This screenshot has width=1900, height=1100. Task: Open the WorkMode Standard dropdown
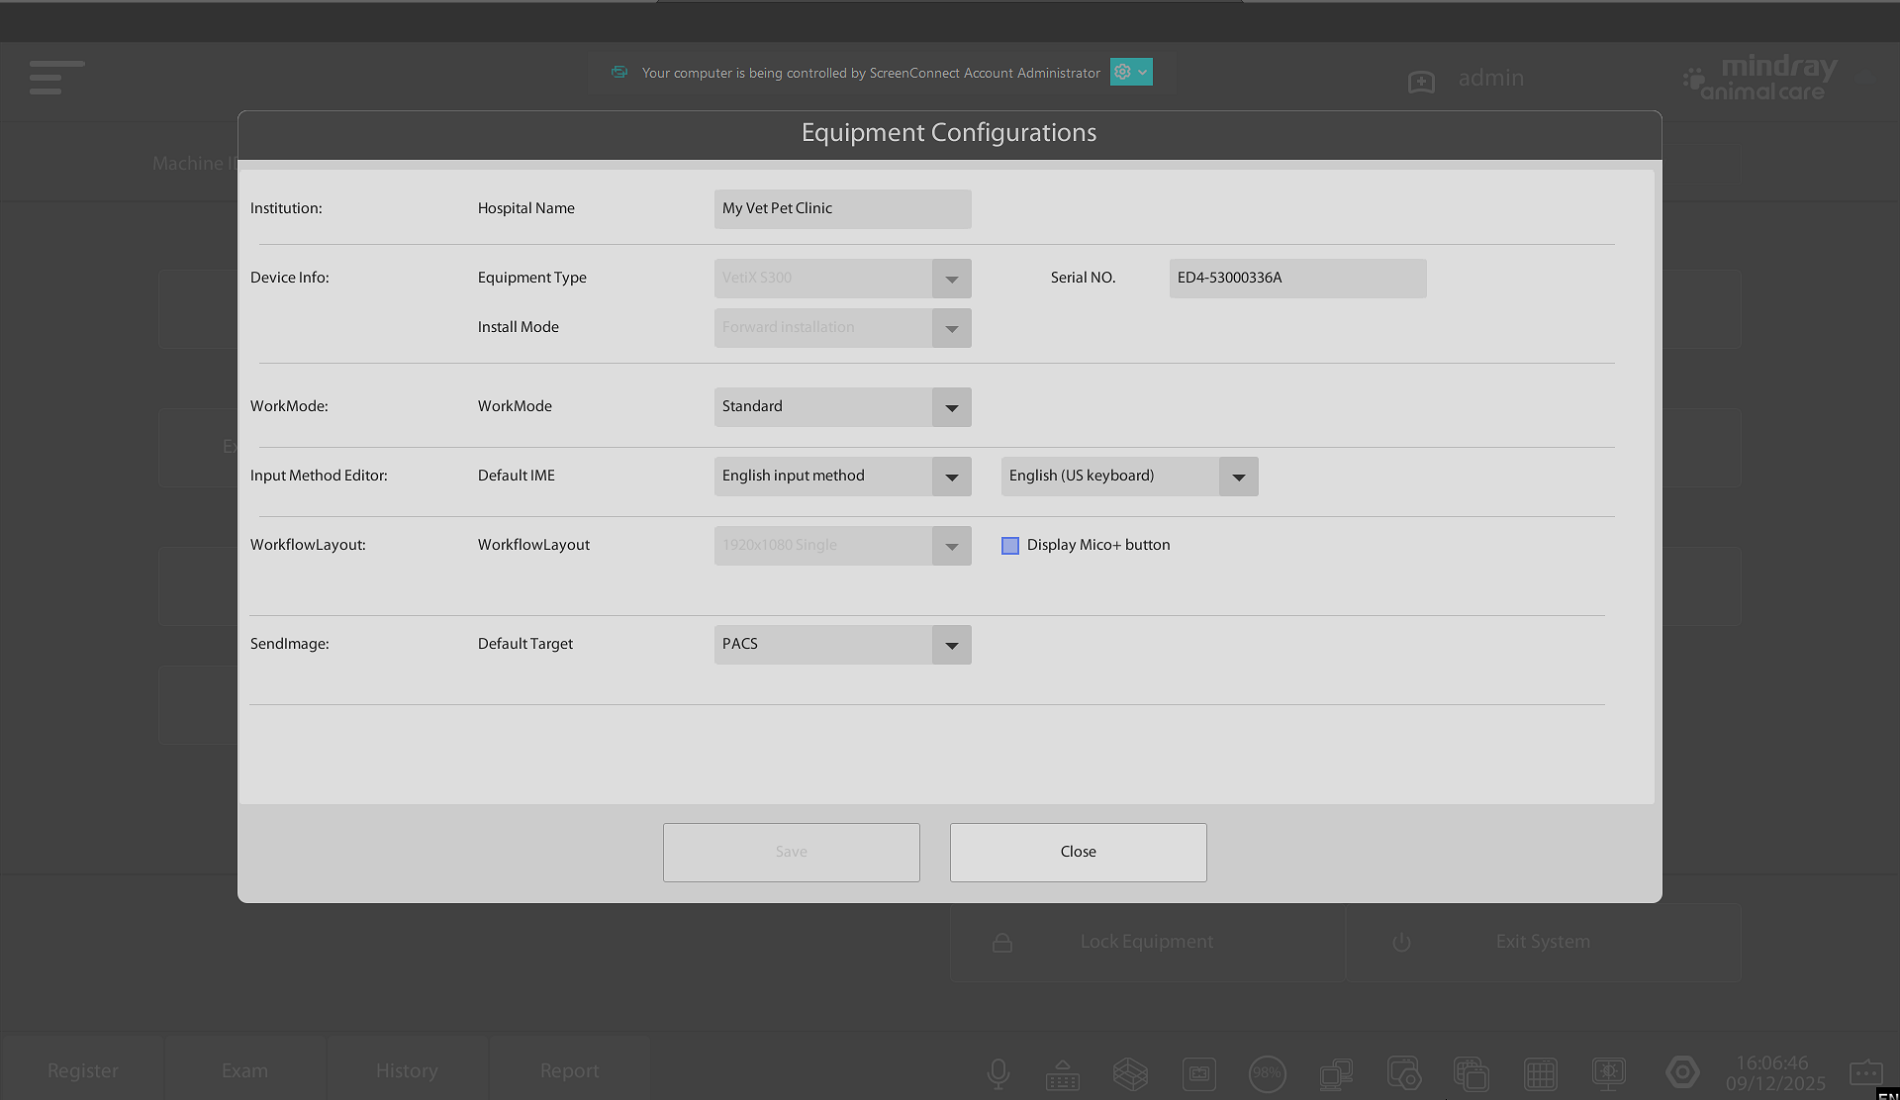[x=951, y=407]
